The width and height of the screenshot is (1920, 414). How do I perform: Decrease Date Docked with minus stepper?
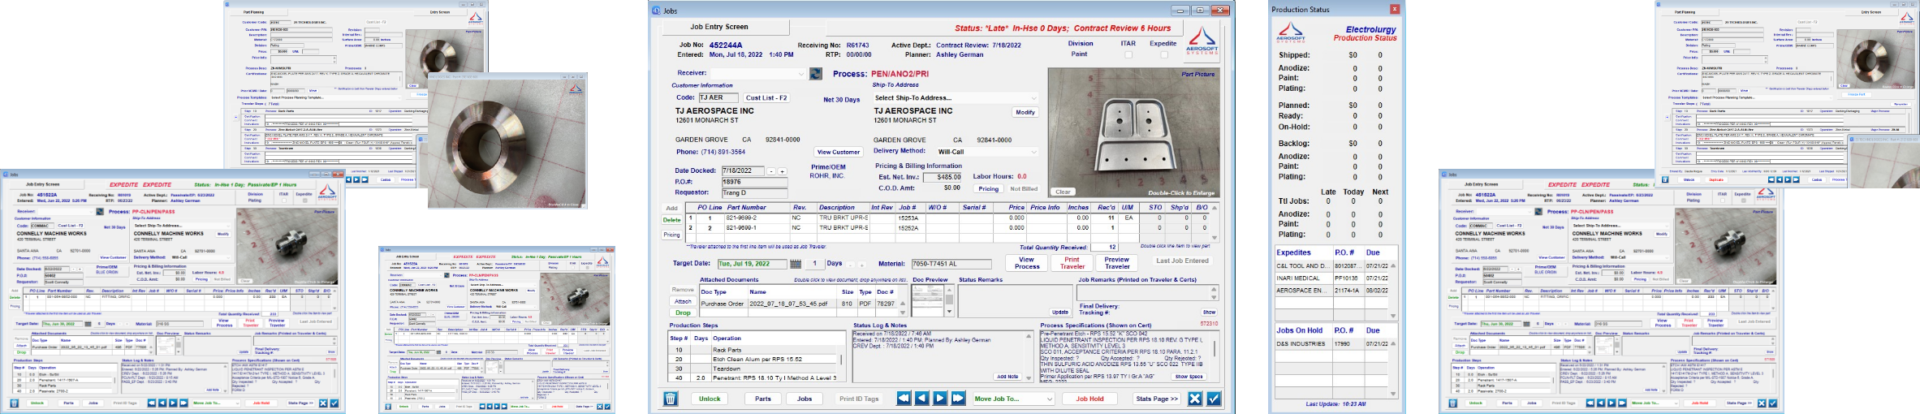[x=771, y=171]
